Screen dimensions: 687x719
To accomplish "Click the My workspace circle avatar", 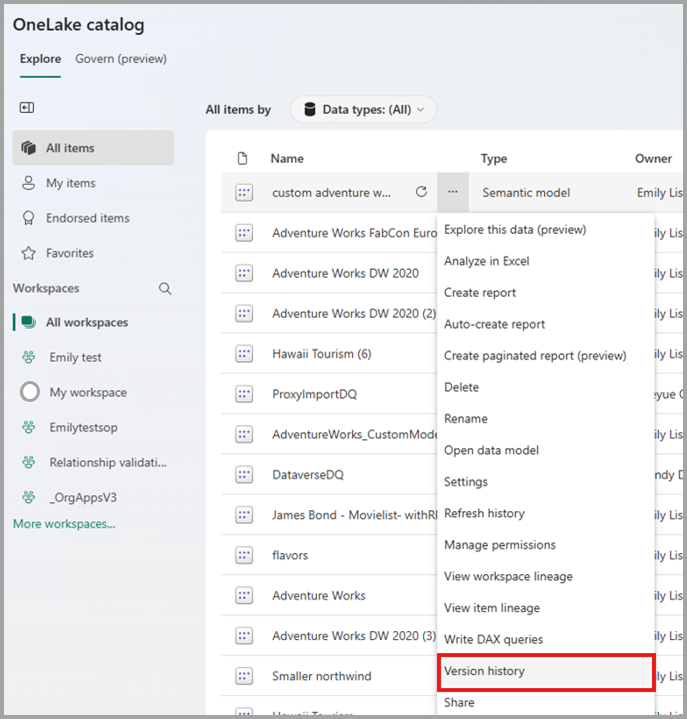I will coord(30,392).
